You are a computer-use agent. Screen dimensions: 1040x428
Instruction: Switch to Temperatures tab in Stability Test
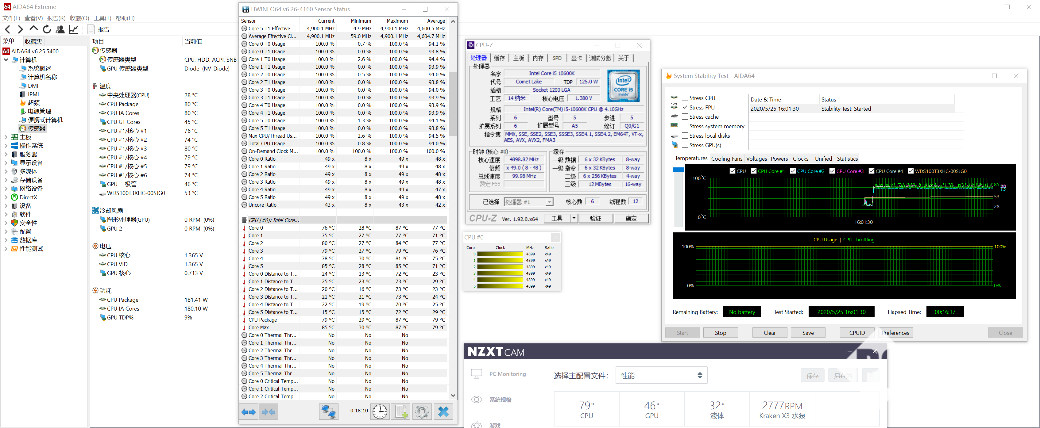(691, 159)
